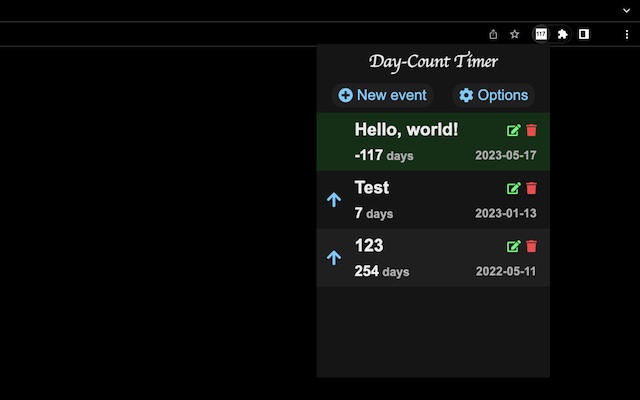This screenshot has width=640, height=400.
Task: Select the Hello, world! event title
Action: tap(406, 129)
